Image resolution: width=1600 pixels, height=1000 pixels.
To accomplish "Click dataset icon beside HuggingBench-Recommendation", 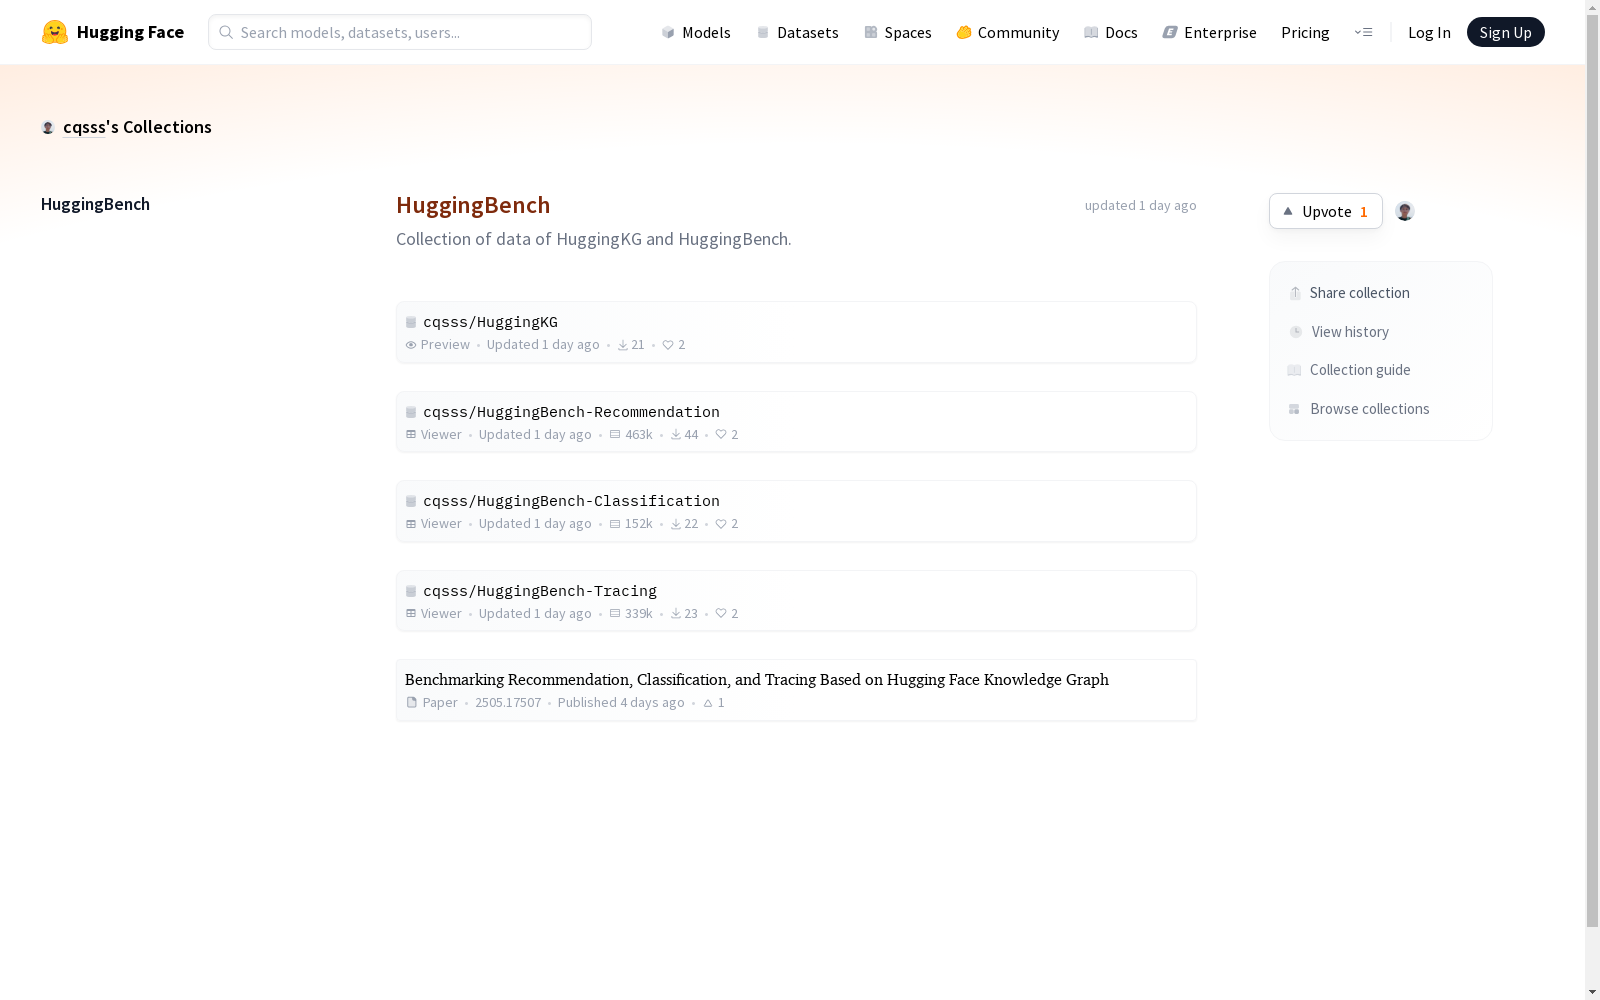I will pos(411,412).
